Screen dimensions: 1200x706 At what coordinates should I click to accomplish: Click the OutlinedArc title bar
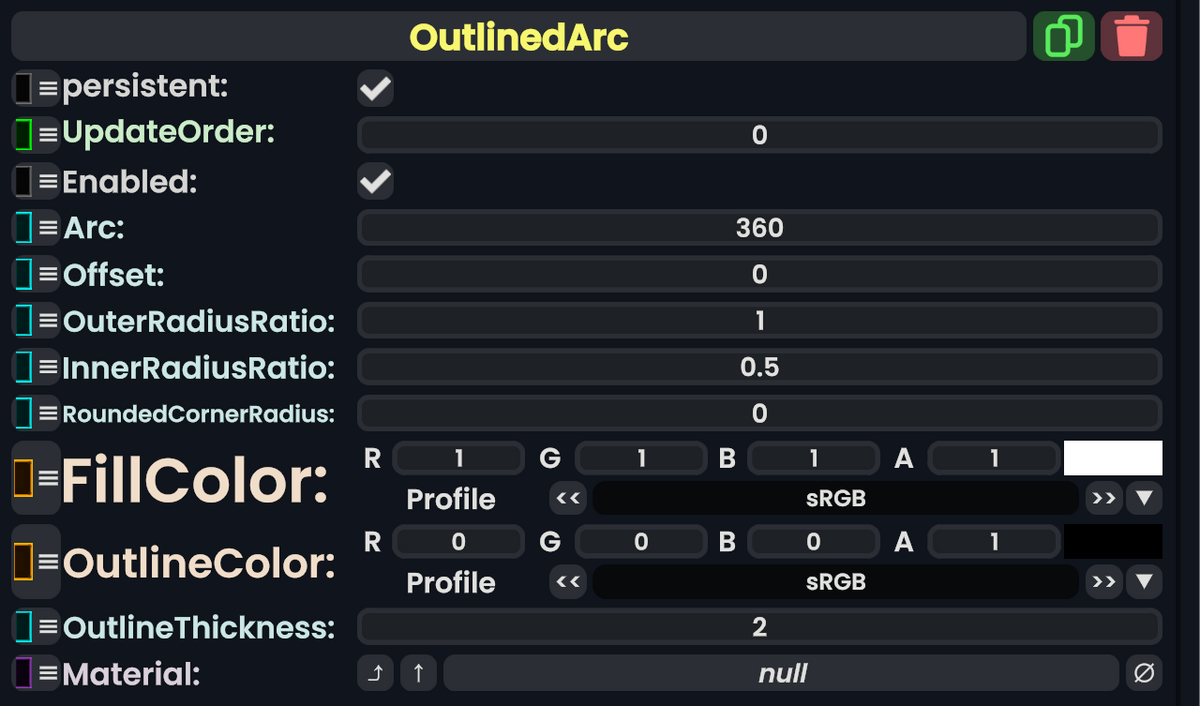click(519, 35)
